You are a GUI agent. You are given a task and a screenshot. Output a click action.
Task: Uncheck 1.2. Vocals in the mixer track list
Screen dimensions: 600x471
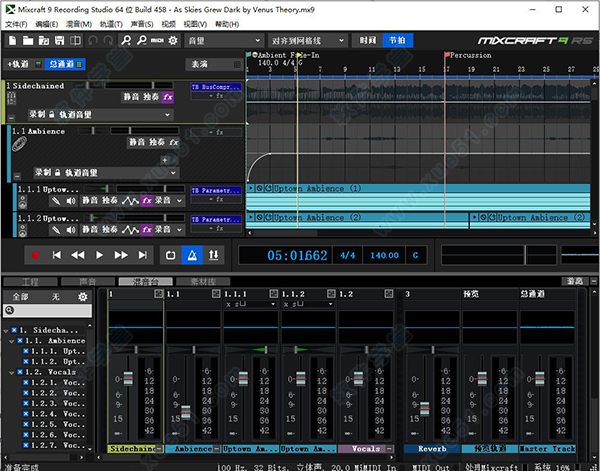[x=20, y=372]
